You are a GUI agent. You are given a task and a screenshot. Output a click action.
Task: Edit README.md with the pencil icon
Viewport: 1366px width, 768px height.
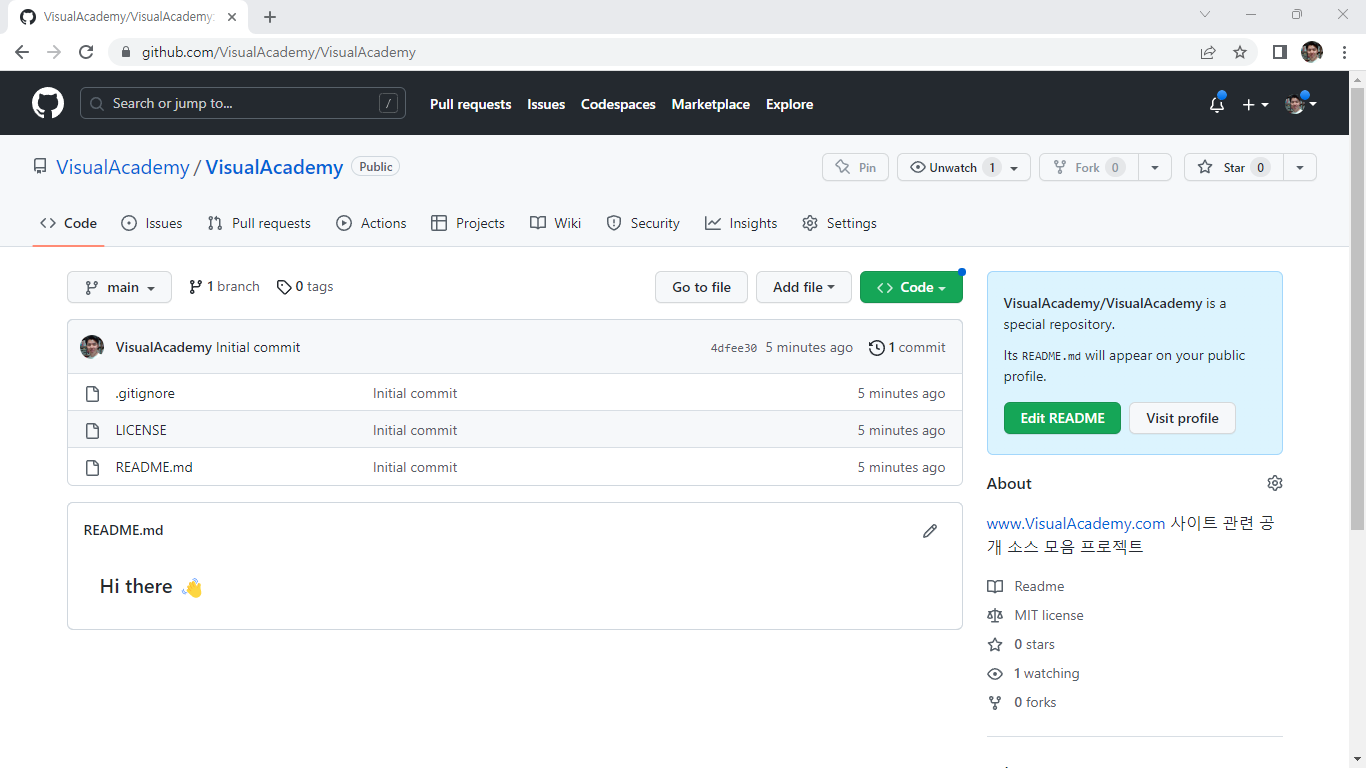[x=930, y=531]
